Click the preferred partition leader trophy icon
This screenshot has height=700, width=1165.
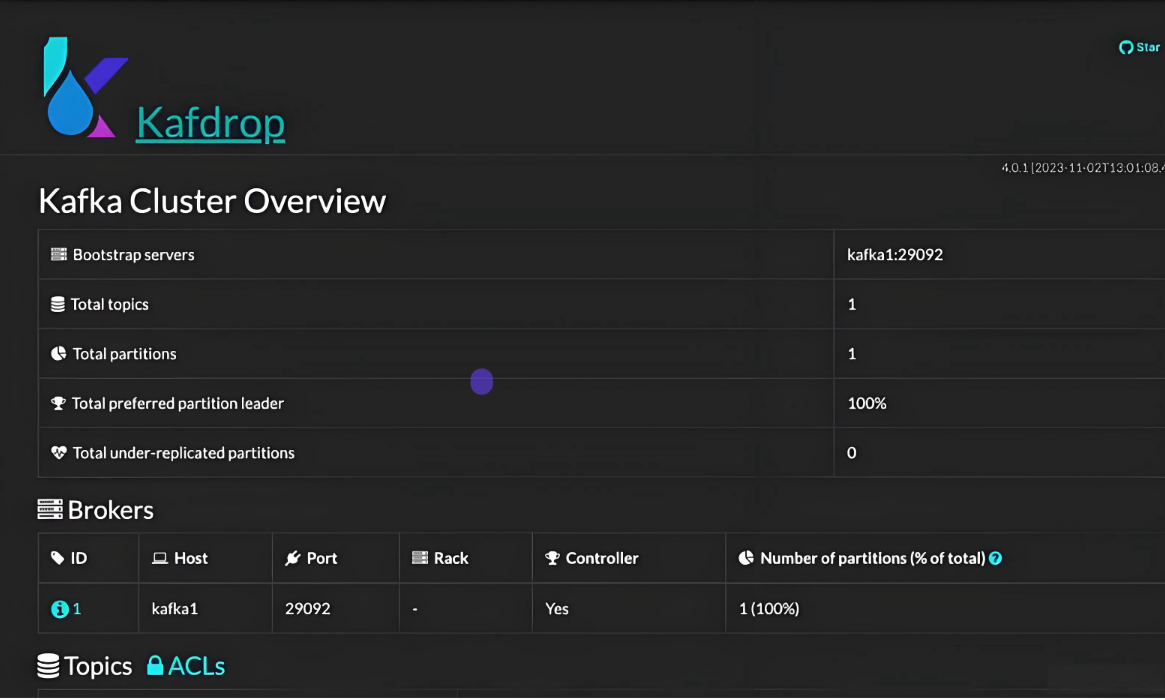pyautogui.click(x=58, y=404)
